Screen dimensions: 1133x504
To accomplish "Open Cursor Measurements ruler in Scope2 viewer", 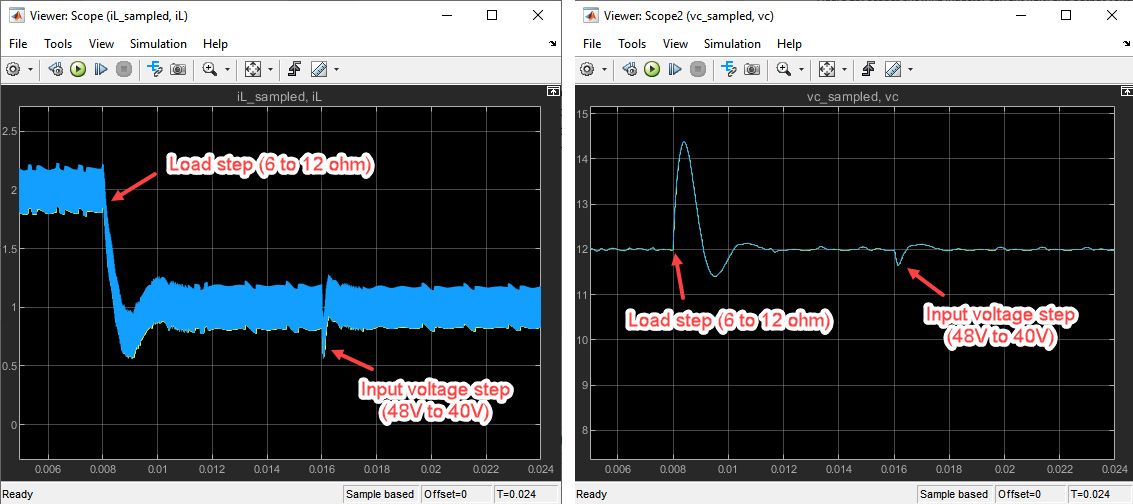I will (x=892, y=69).
